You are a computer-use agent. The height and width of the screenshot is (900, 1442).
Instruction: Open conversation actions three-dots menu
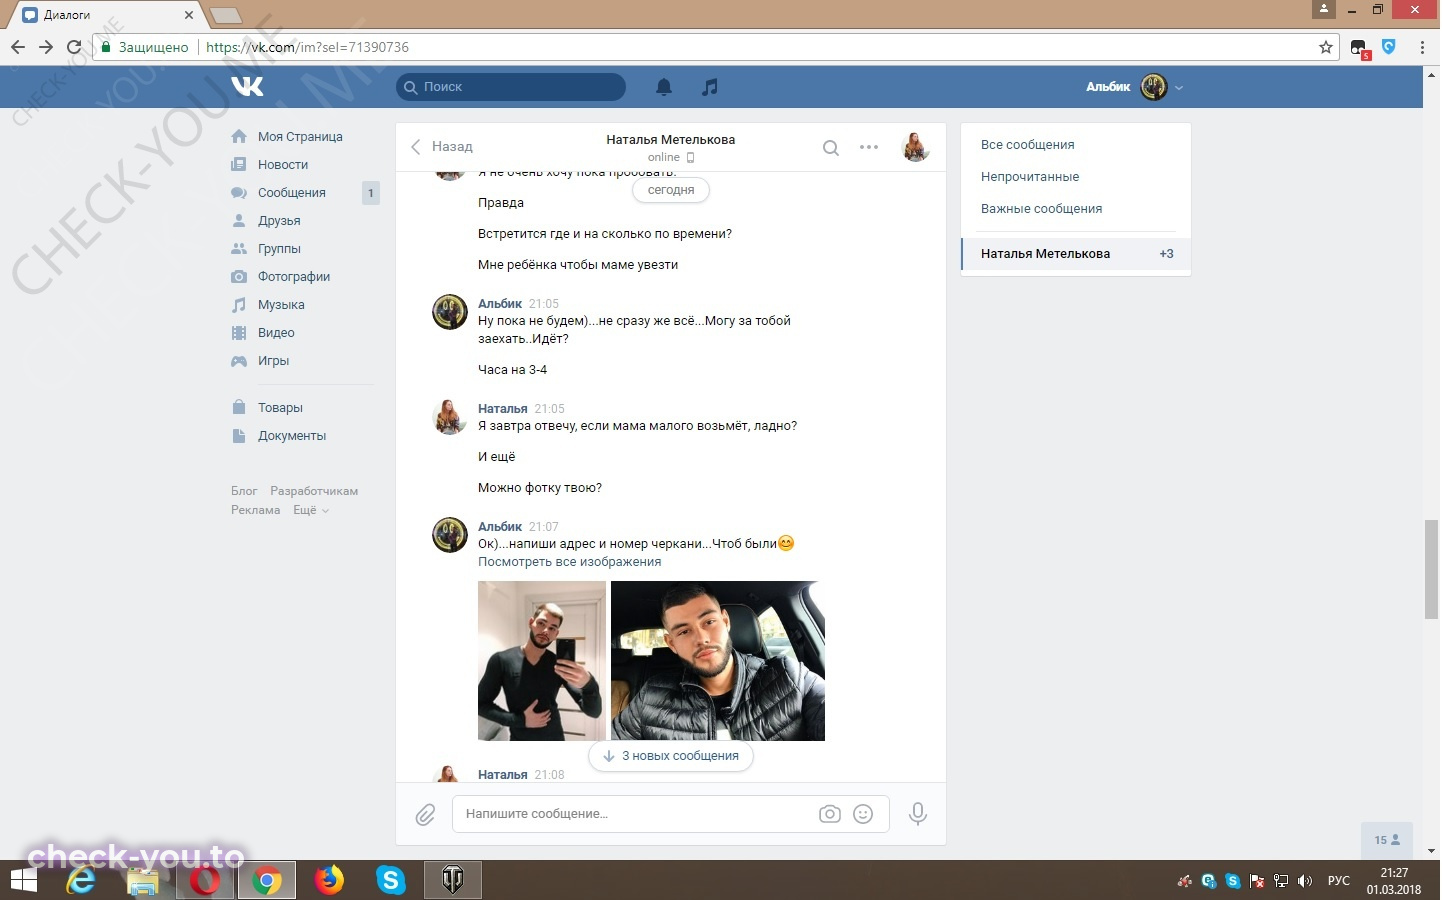pyautogui.click(x=869, y=147)
